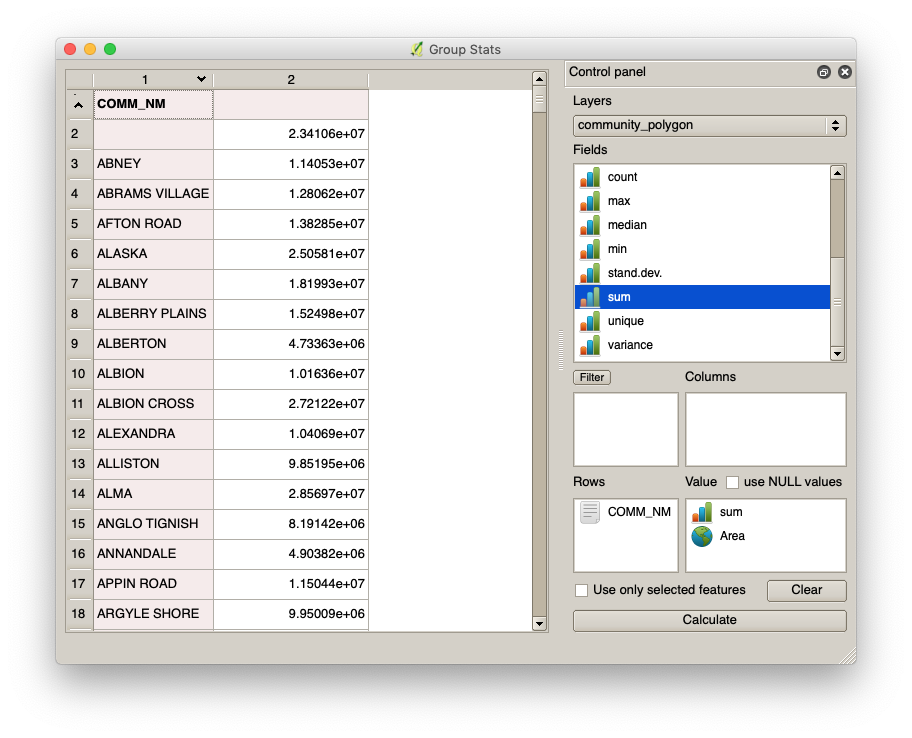Select the ALBERRY PLAINS cell
This screenshot has height=738, width=912.
pyautogui.click(x=154, y=315)
